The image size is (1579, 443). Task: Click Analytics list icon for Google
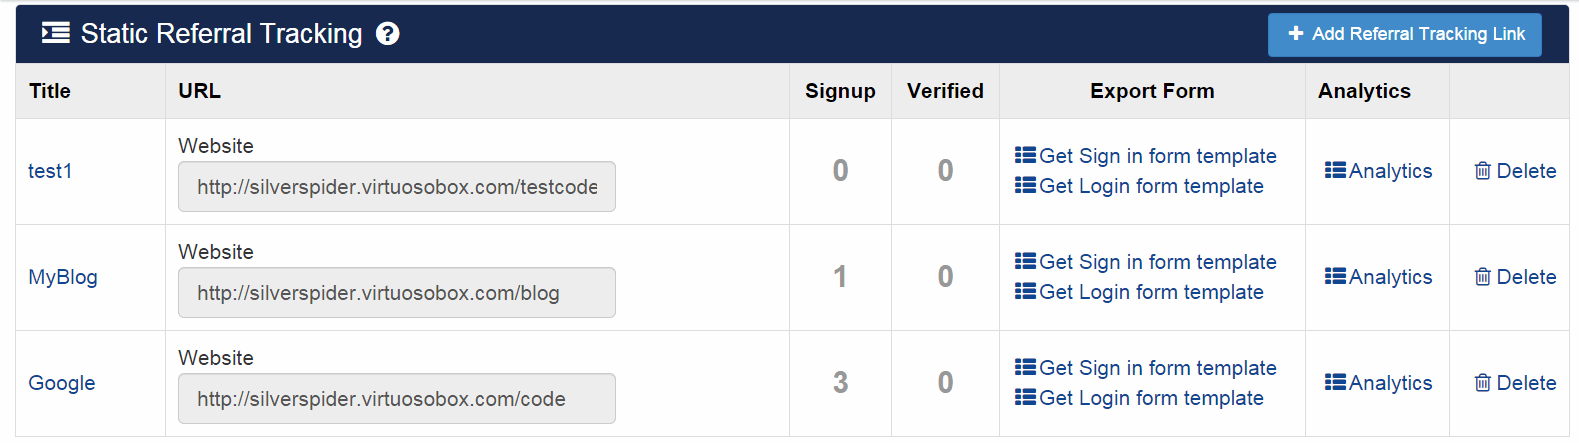1335,383
